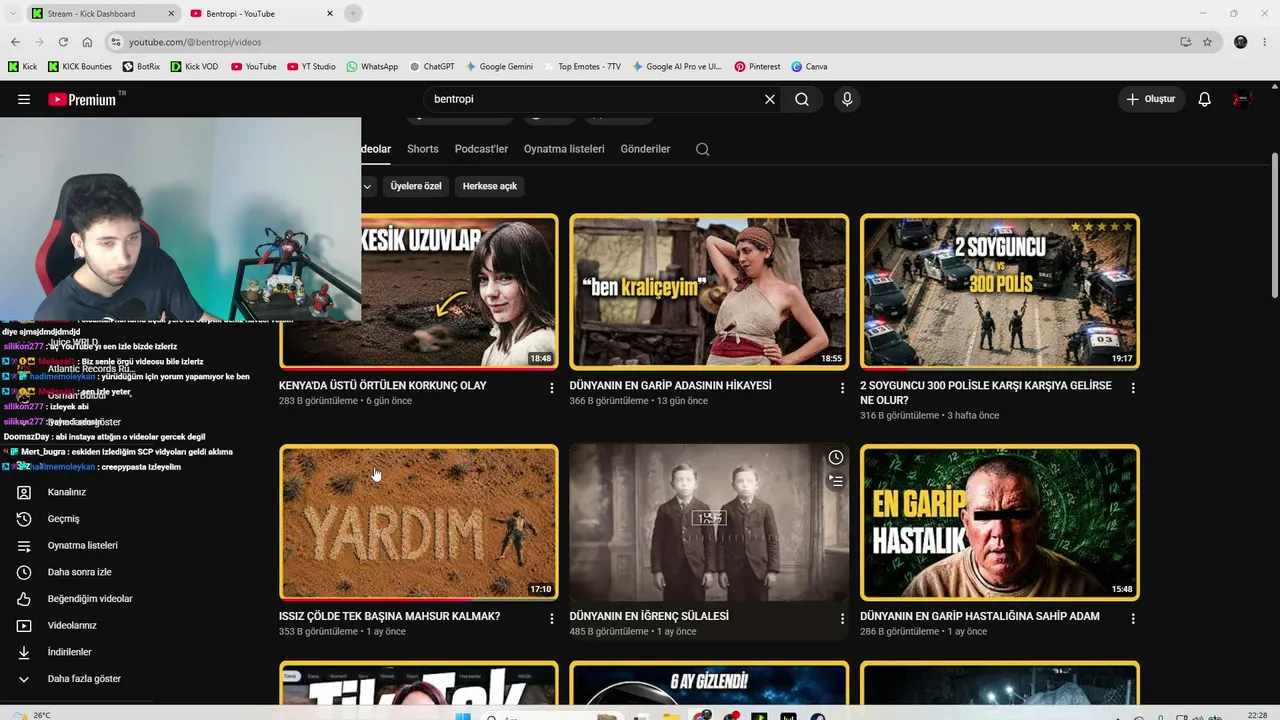This screenshot has height=720, width=1280.
Task: Click the page vertical scrollbar
Action: pos(1274,224)
